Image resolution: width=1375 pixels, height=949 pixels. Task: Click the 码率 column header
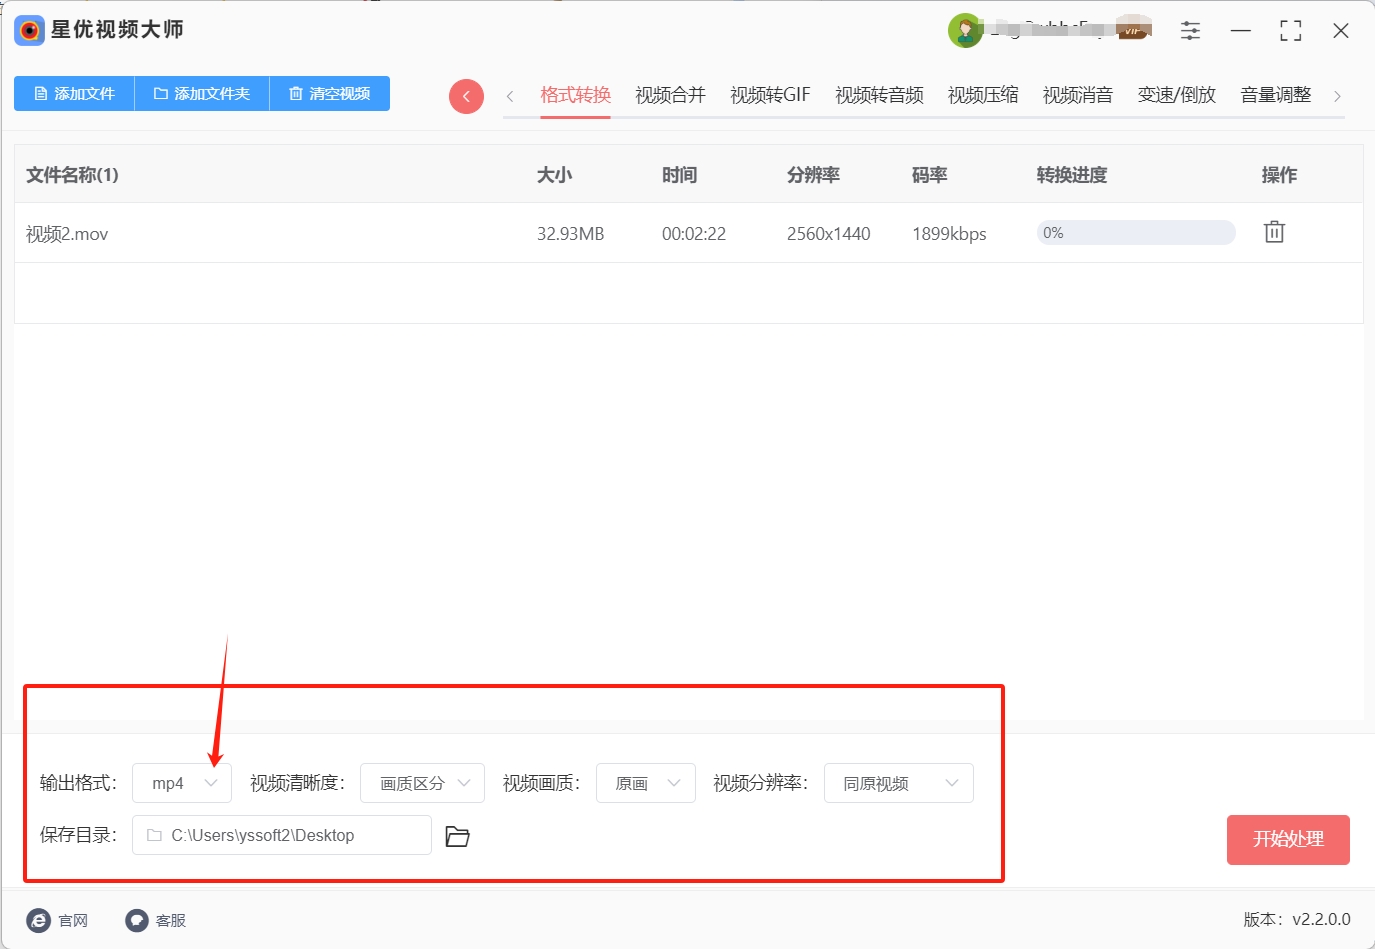coord(929,175)
